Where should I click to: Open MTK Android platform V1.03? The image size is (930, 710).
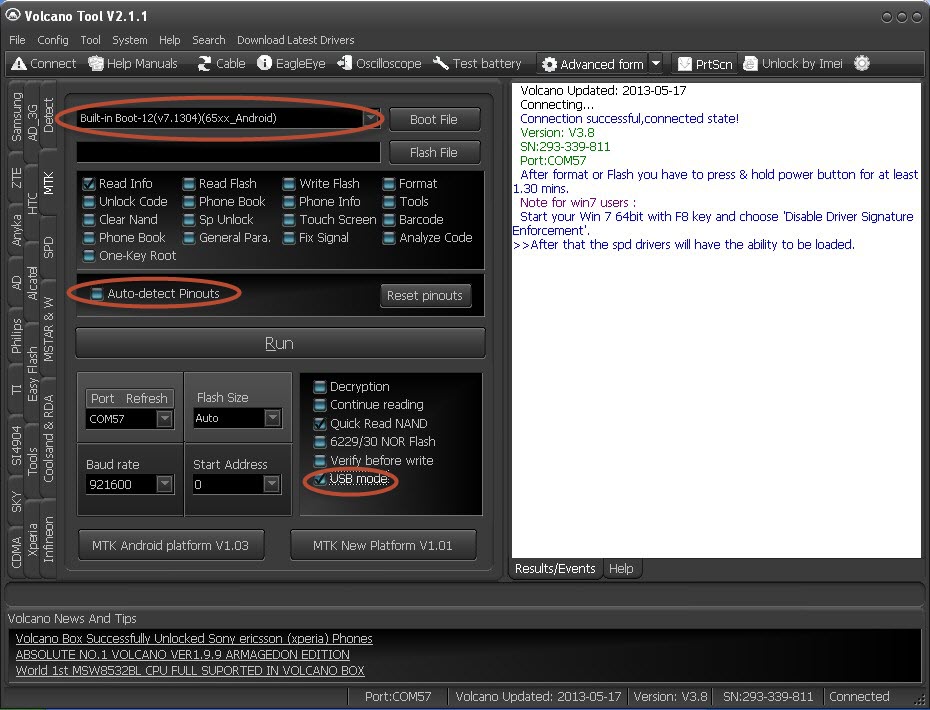[x=171, y=546]
